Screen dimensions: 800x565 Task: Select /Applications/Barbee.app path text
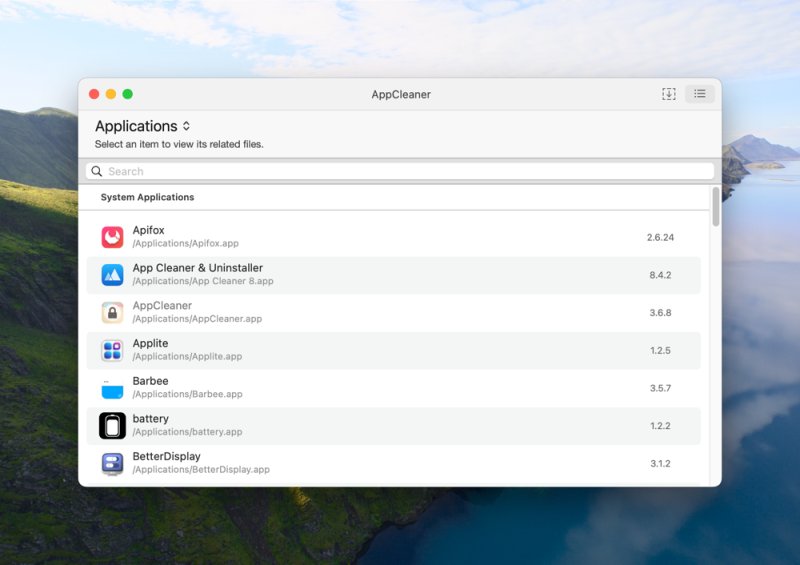(187, 394)
